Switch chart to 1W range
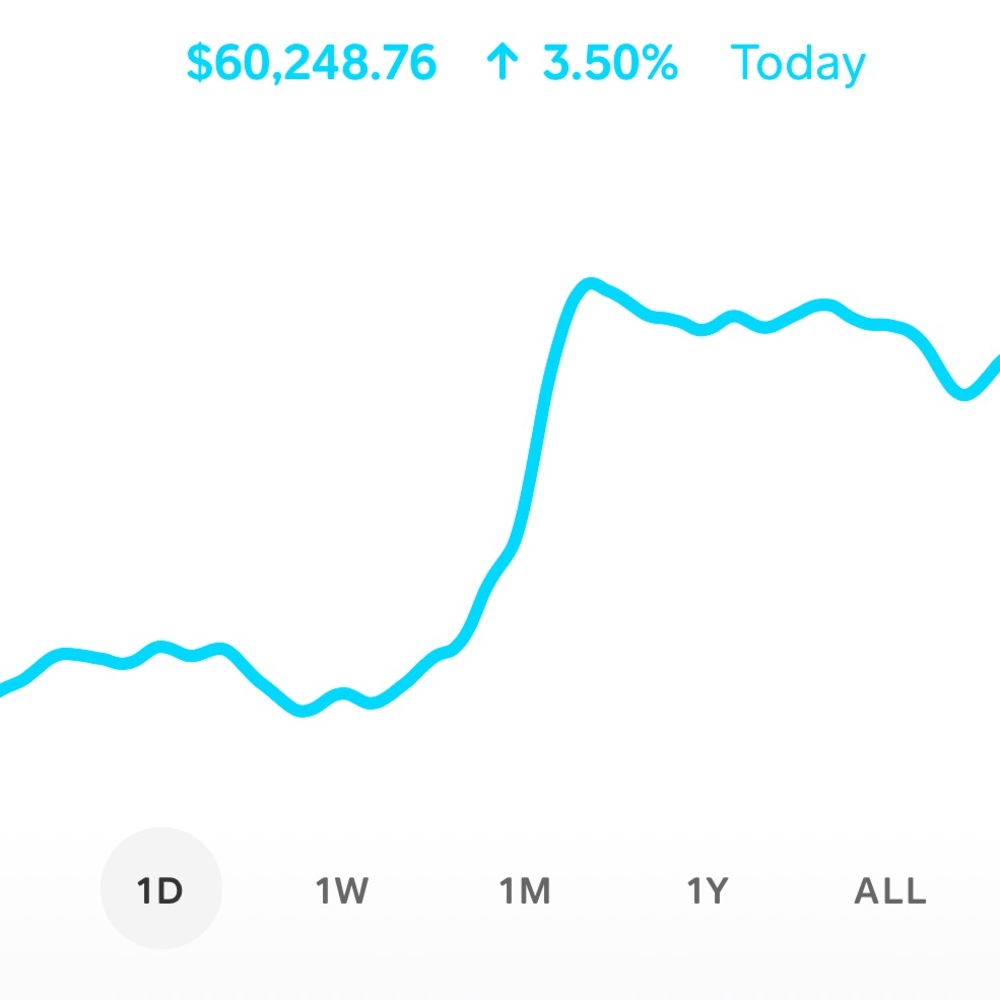This screenshot has height=1000, width=1000. [x=342, y=889]
